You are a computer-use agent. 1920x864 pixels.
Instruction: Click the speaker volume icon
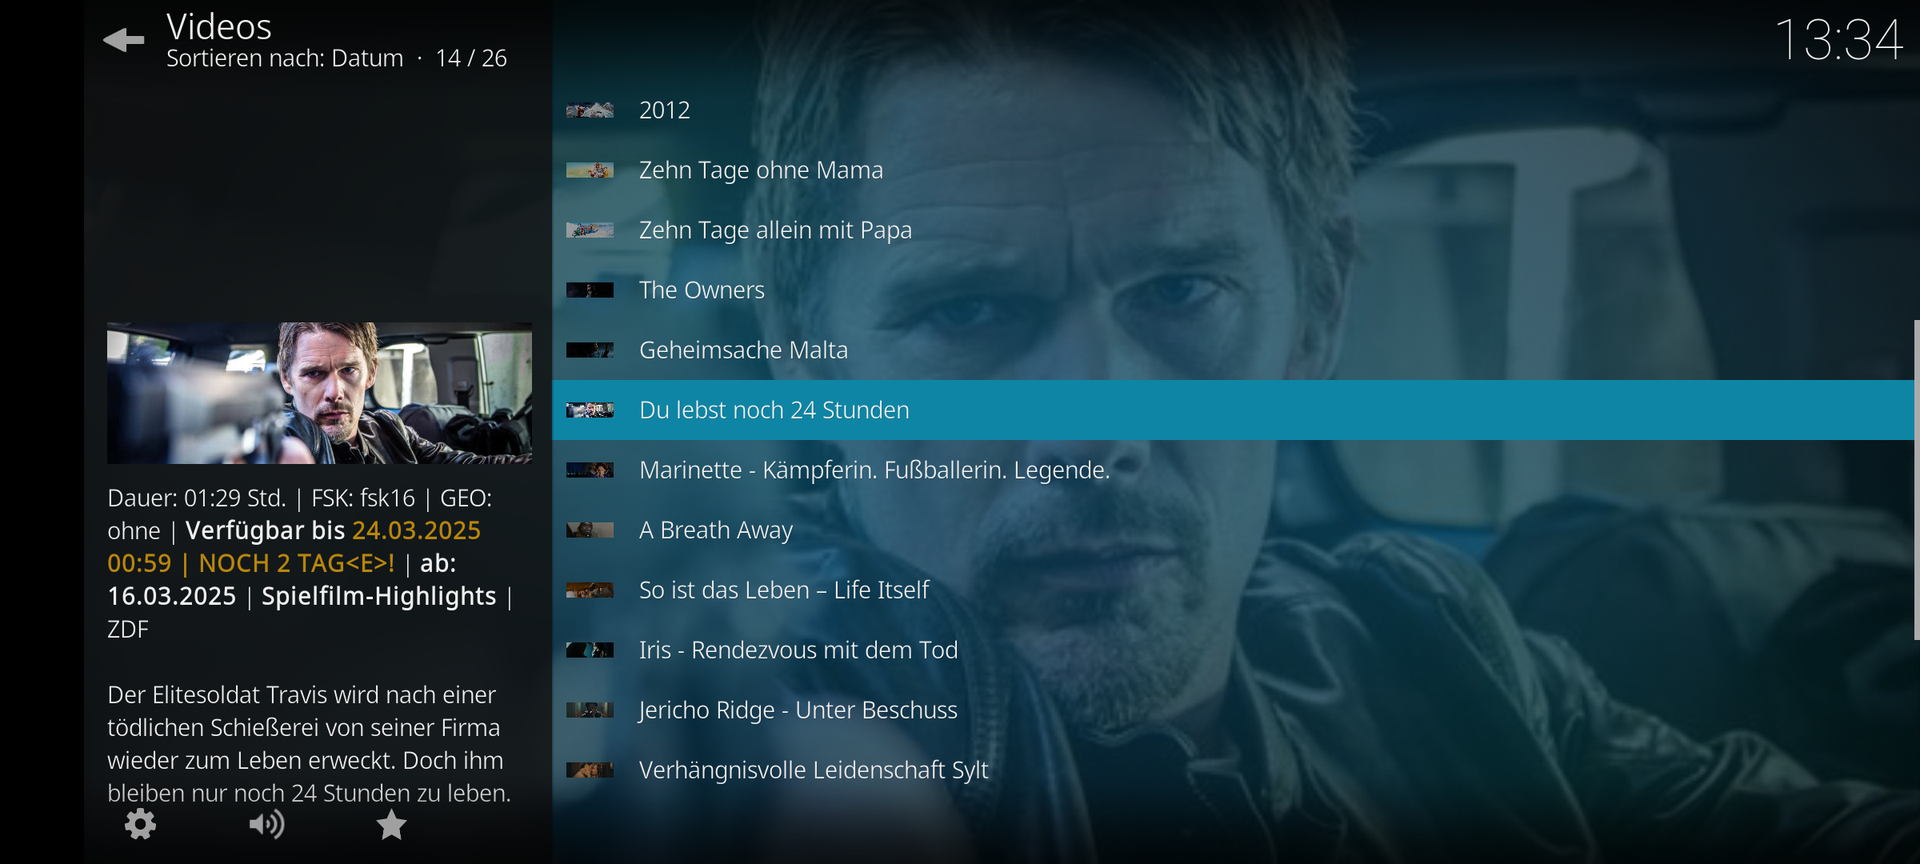267,824
